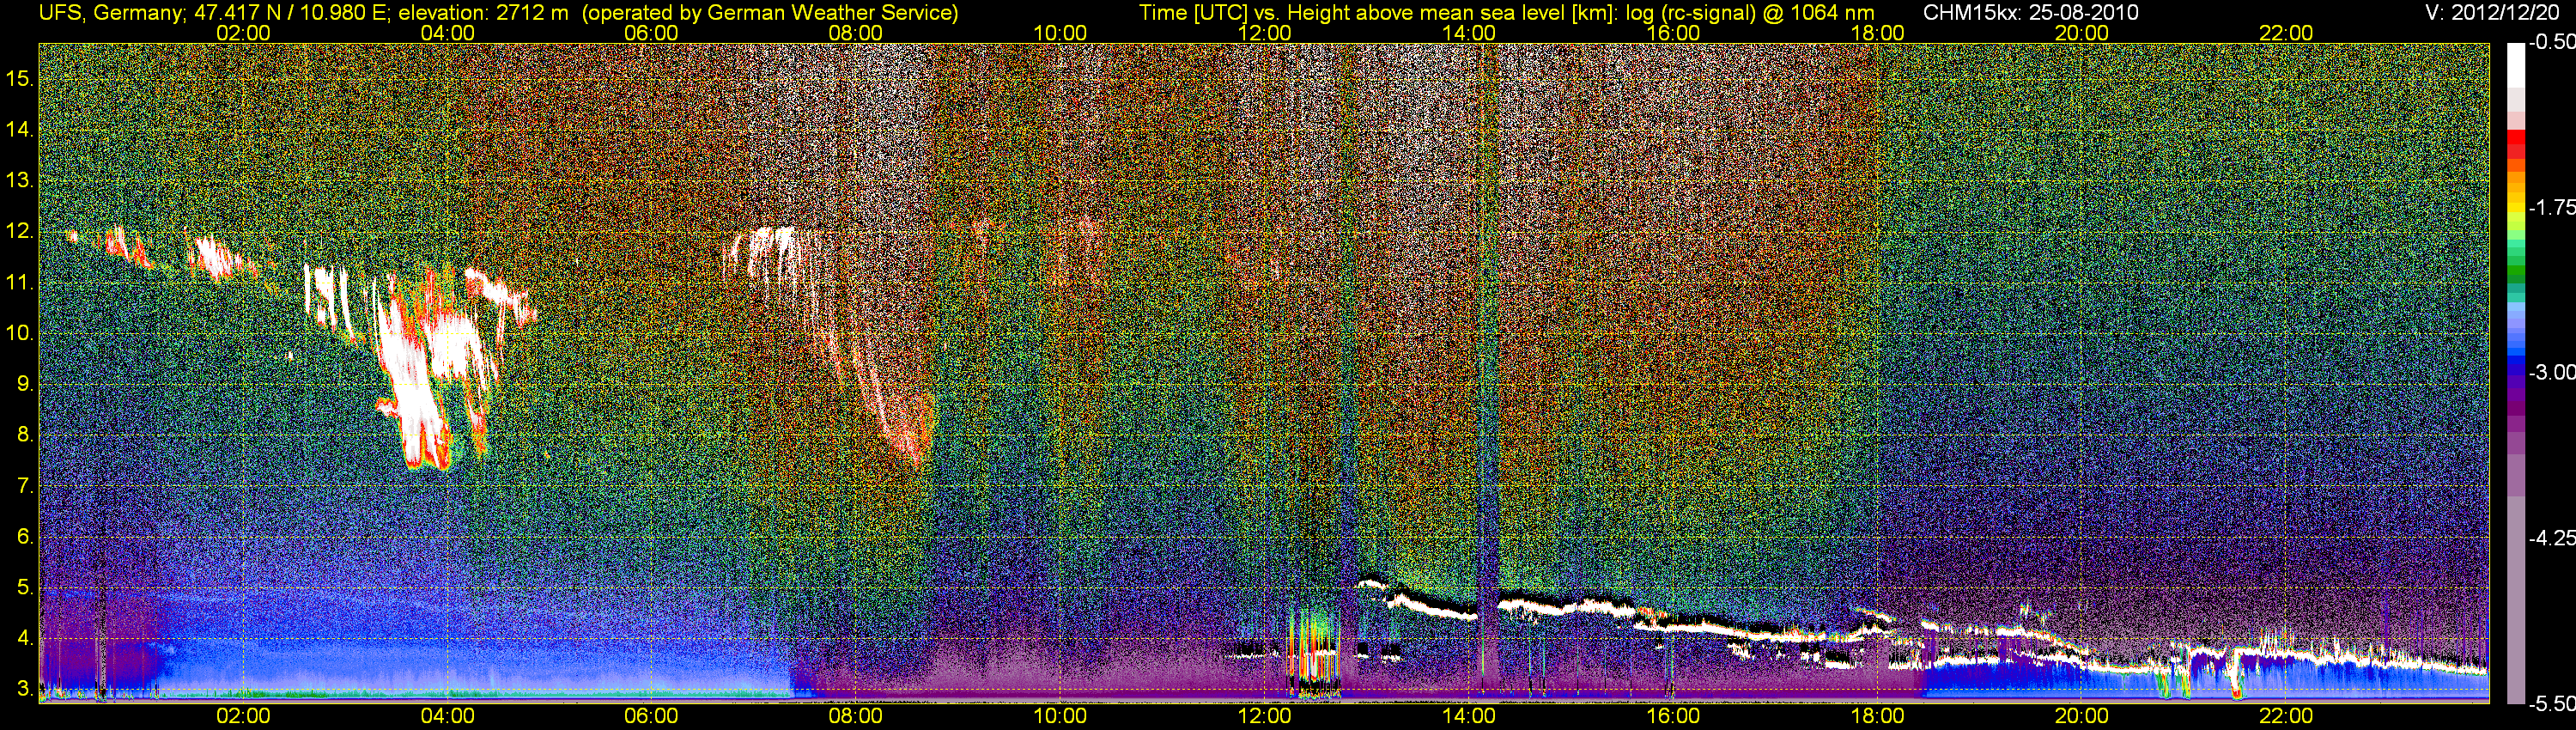Click the 18:00 label on the top time axis
Screen dimensions: 2576x730
click(1877, 33)
